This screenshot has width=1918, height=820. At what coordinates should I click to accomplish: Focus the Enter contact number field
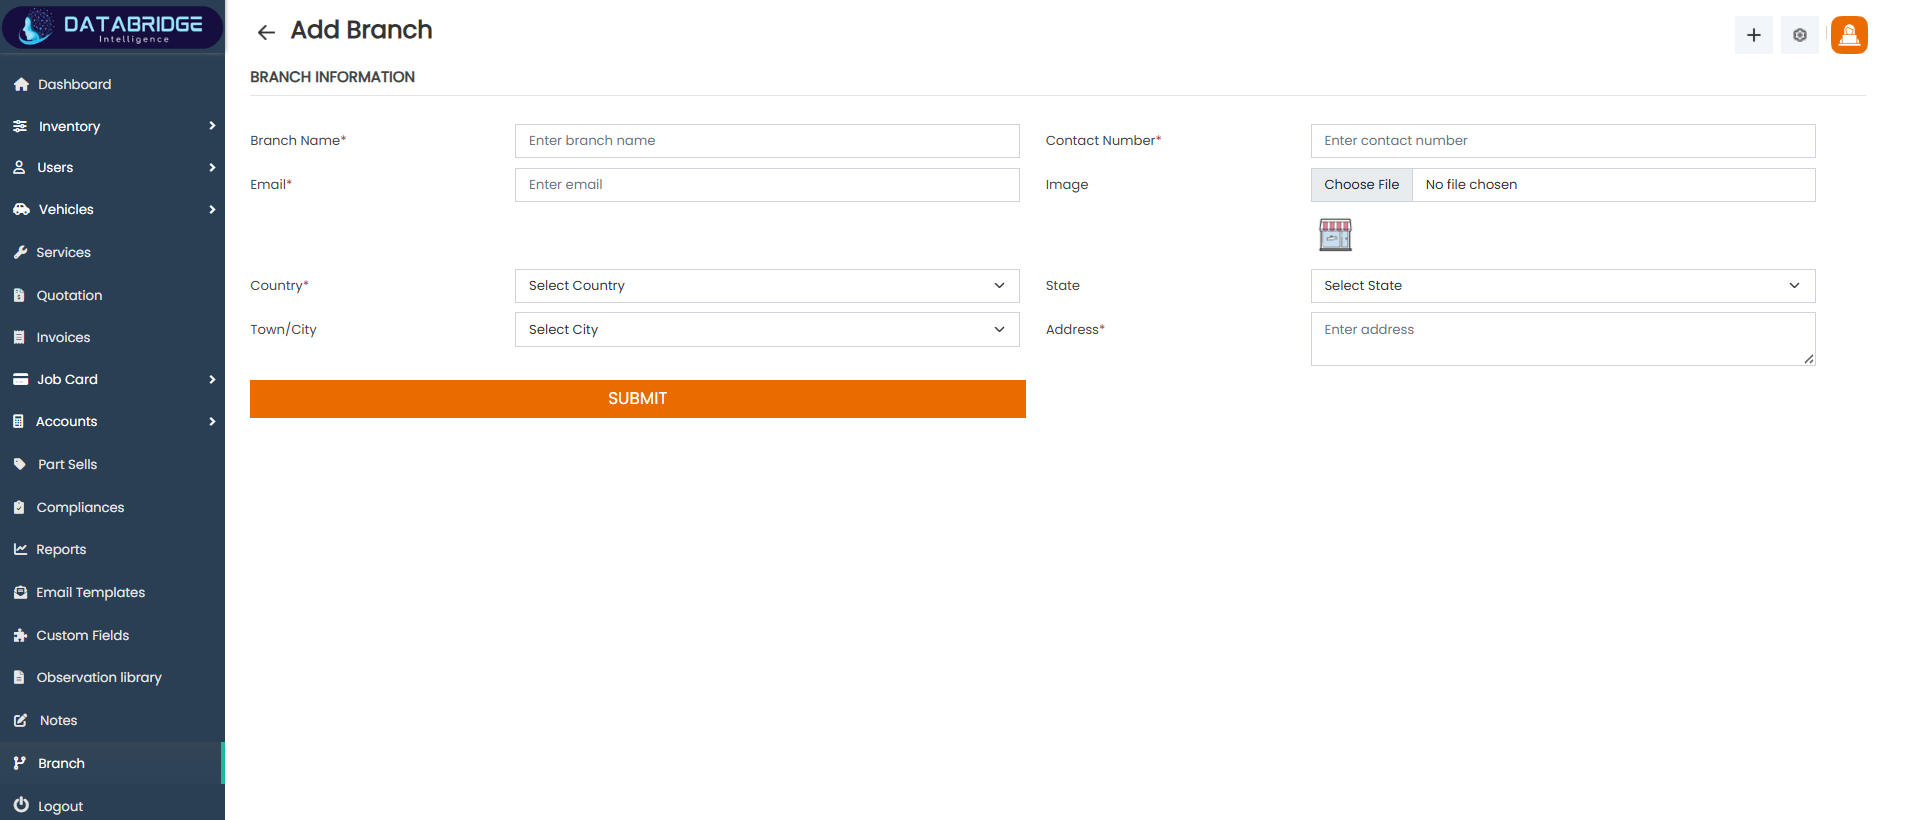(x=1563, y=141)
